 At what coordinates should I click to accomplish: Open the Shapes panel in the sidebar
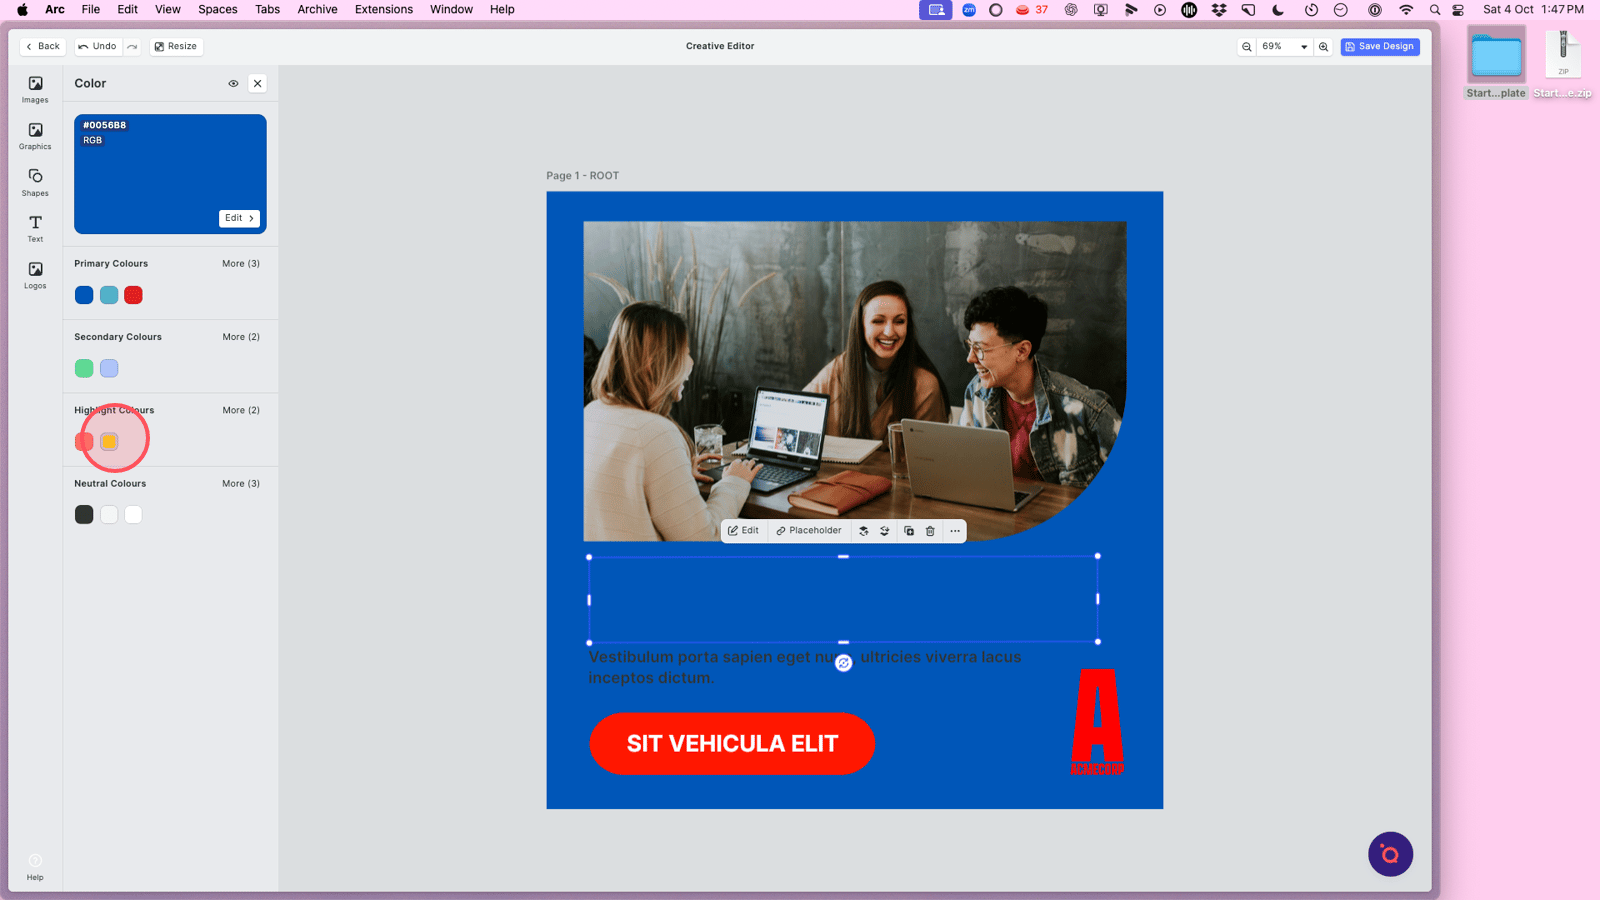35,182
